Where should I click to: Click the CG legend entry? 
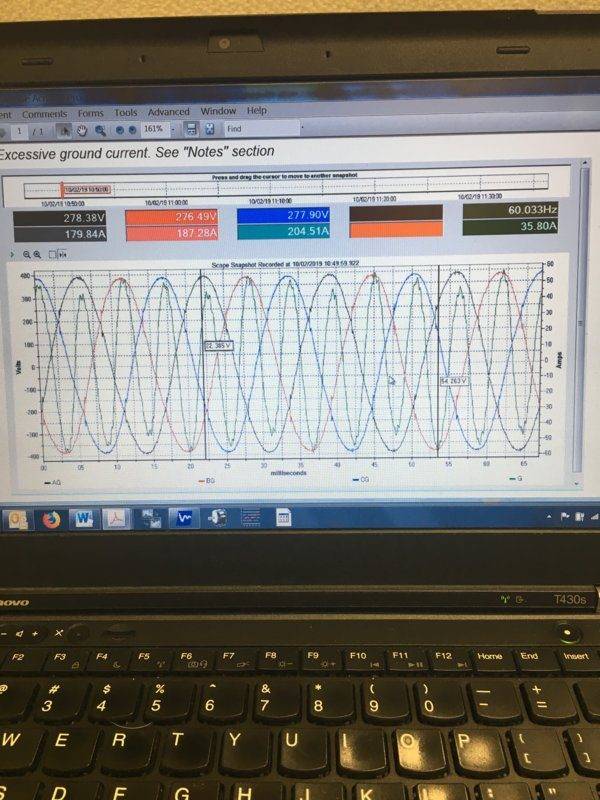[360, 480]
